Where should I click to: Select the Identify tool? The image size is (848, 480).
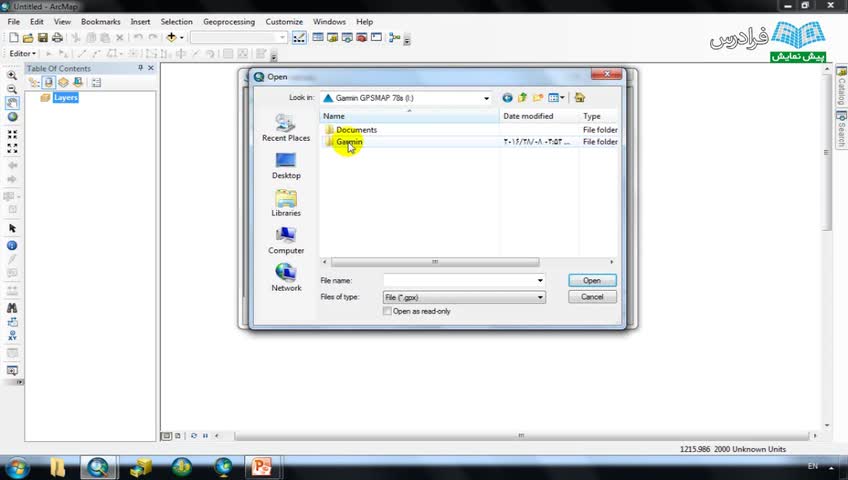[x=12, y=245]
